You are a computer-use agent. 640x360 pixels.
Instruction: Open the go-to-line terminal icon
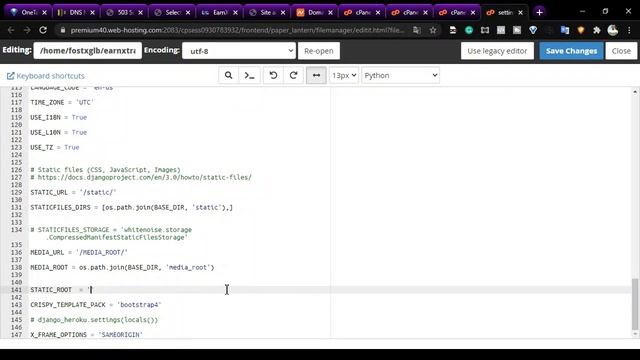249,76
